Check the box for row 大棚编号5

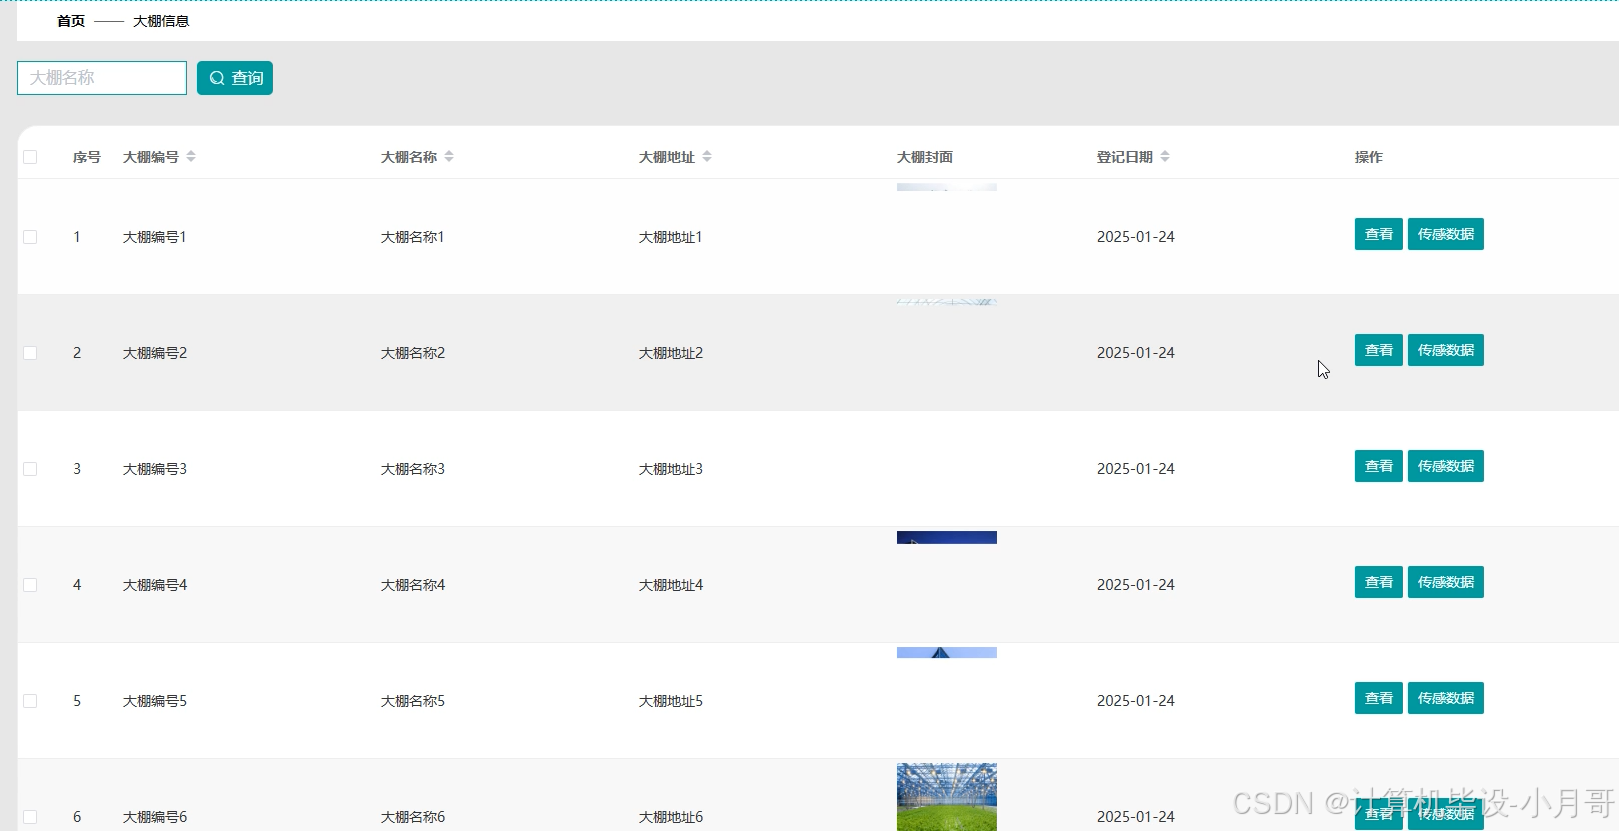[x=30, y=701]
